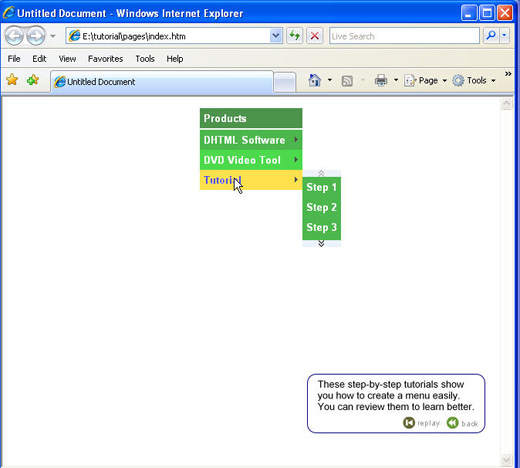Open the DHTML Software menu item
Image resolution: width=520 pixels, height=468 pixels.
tap(251, 140)
